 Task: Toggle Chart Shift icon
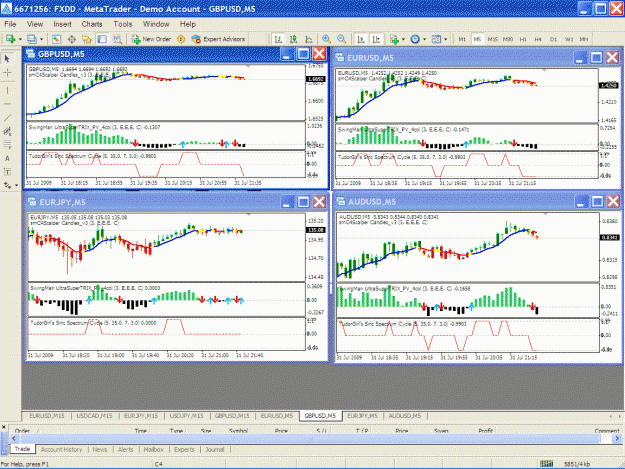click(x=376, y=39)
